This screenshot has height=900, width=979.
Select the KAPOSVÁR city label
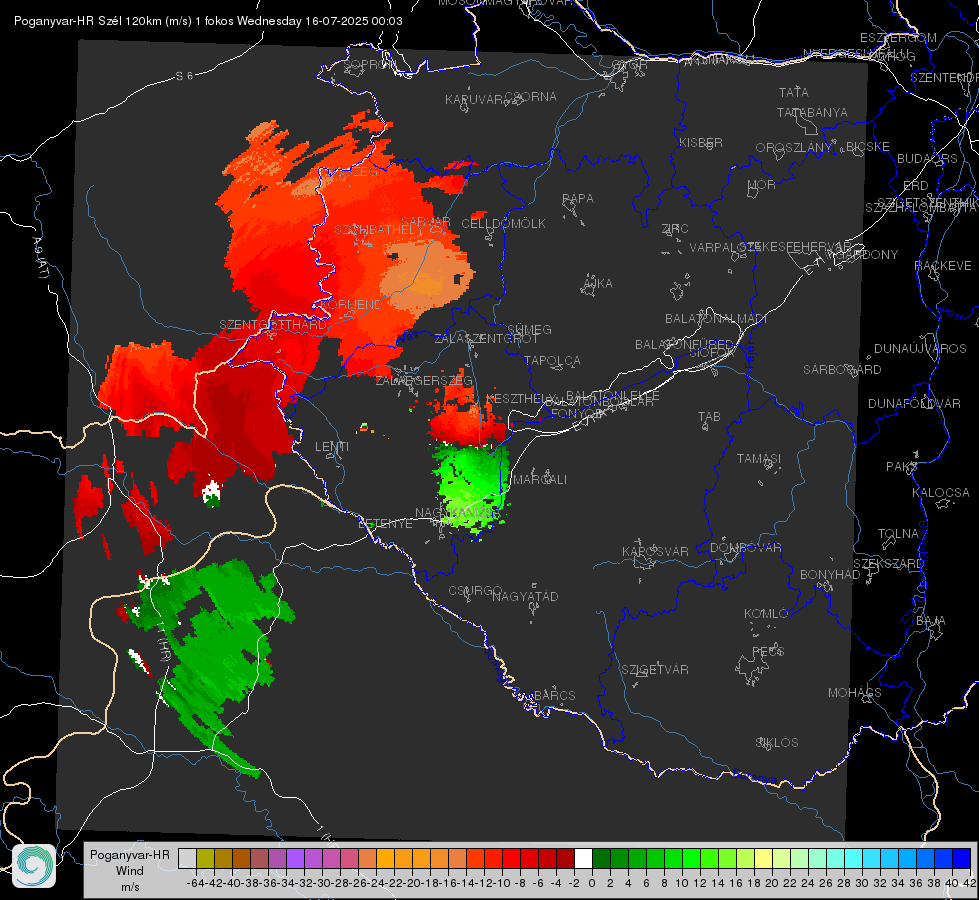655,552
